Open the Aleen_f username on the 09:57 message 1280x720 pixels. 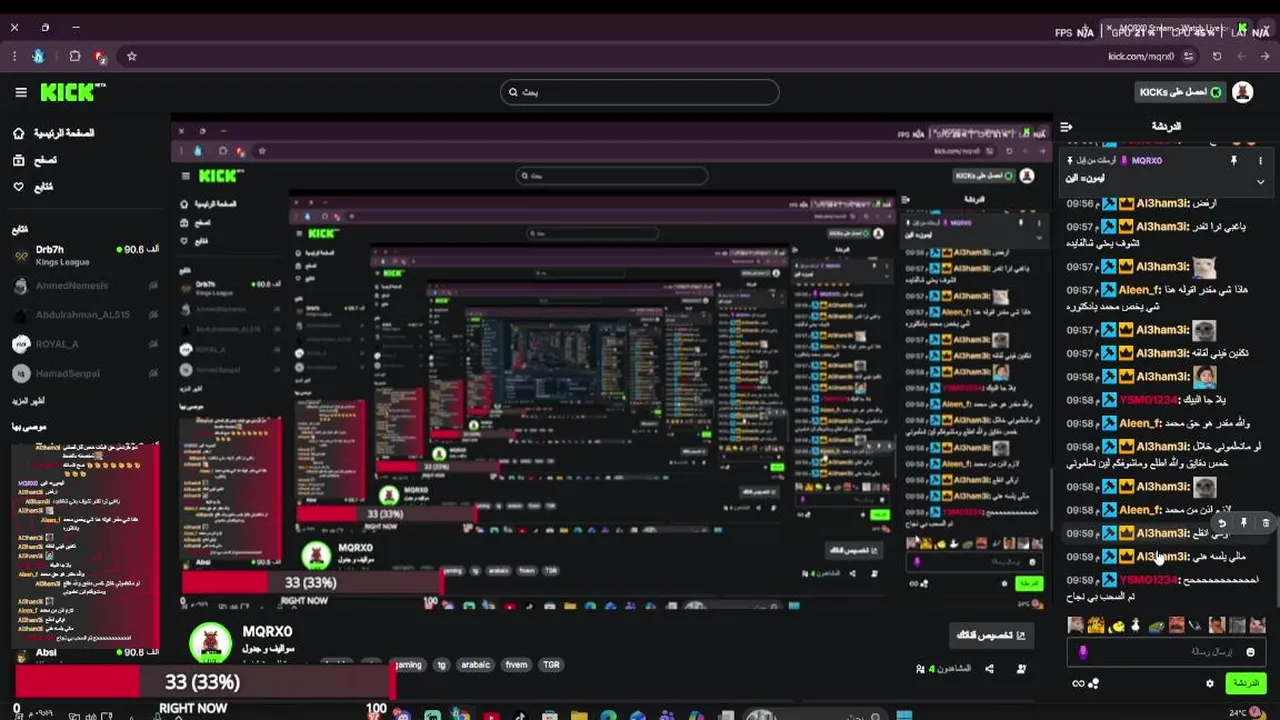point(1140,290)
